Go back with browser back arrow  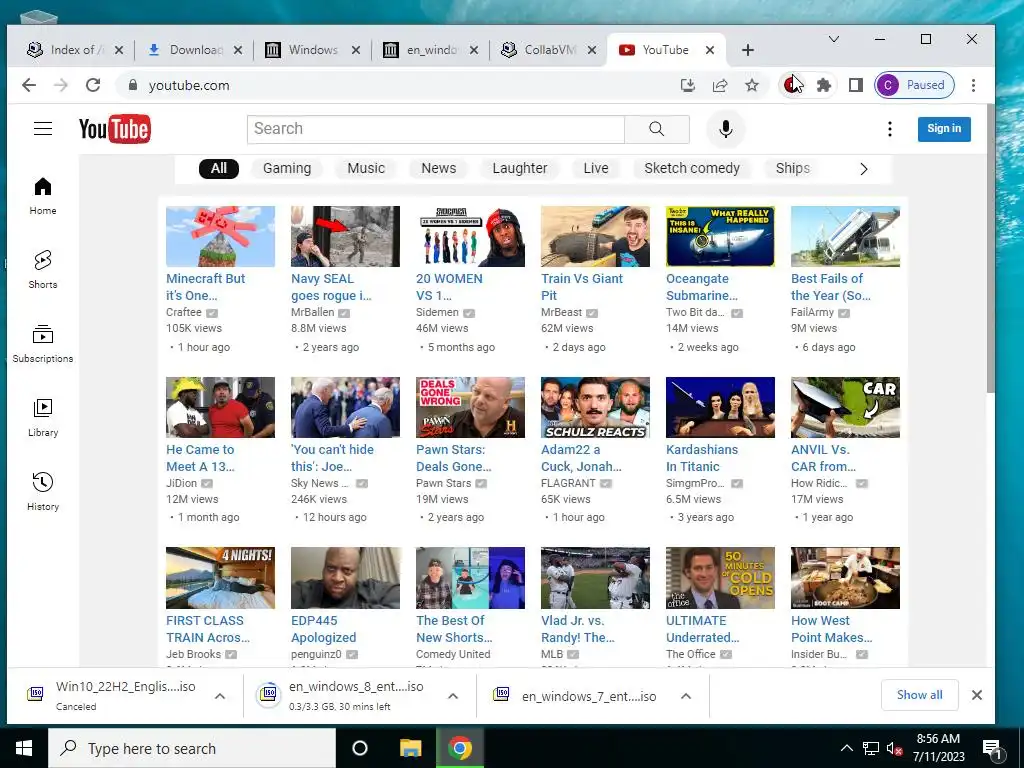coord(29,85)
